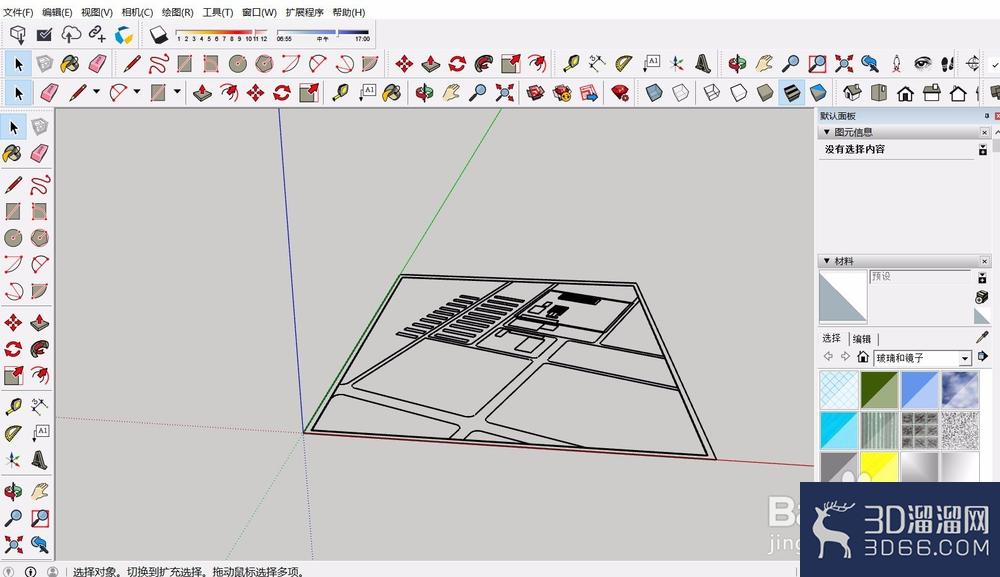1000x577 pixels.
Task: Select the Walk footprints tool
Action: 947,63
